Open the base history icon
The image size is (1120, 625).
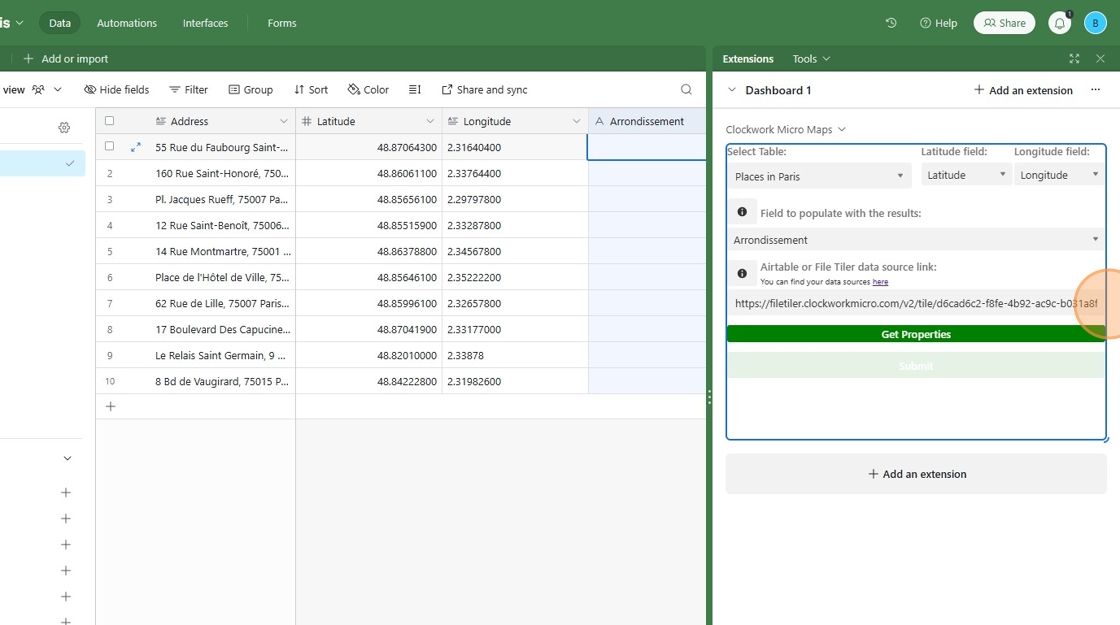coord(891,23)
